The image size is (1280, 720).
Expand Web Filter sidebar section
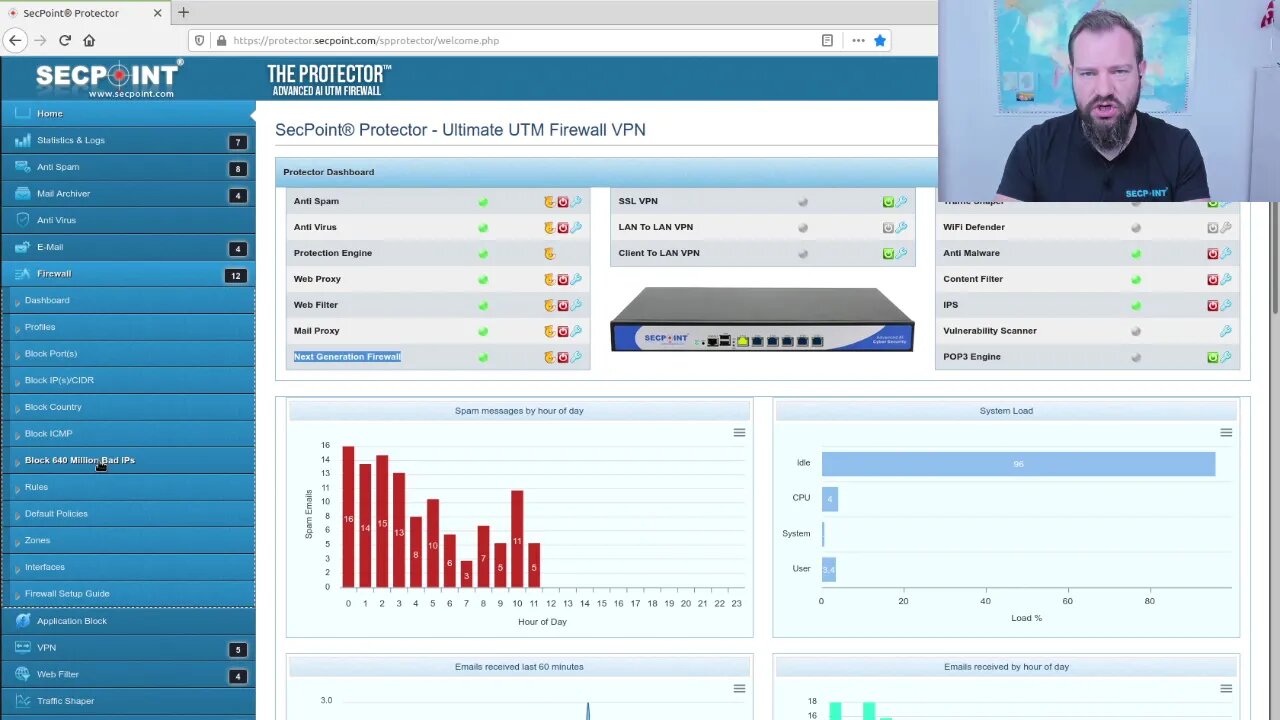[x=128, y=675]
